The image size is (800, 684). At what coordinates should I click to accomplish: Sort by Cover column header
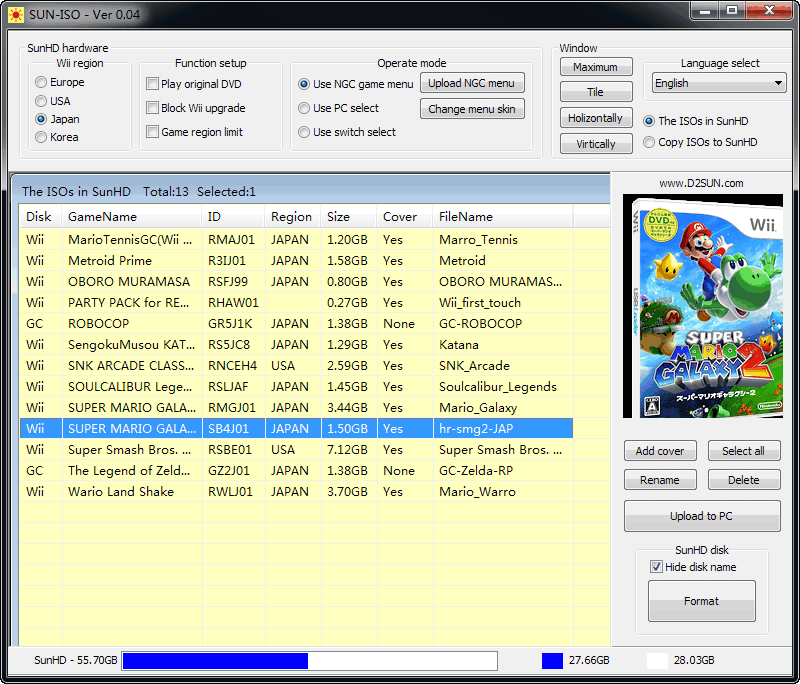[405, 217]
